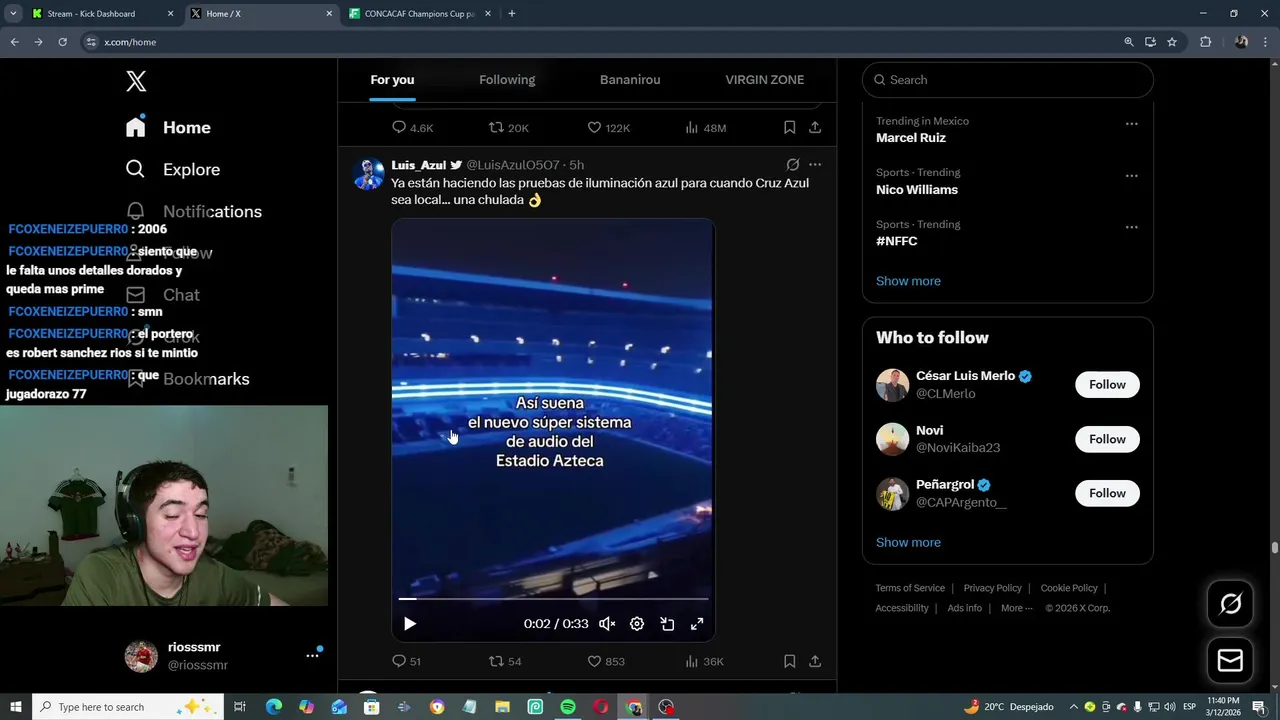Open Chrome extensions puzzle icon
Screen dimensions: 1280x720
pyautogui.click(x=1205, y=42)
